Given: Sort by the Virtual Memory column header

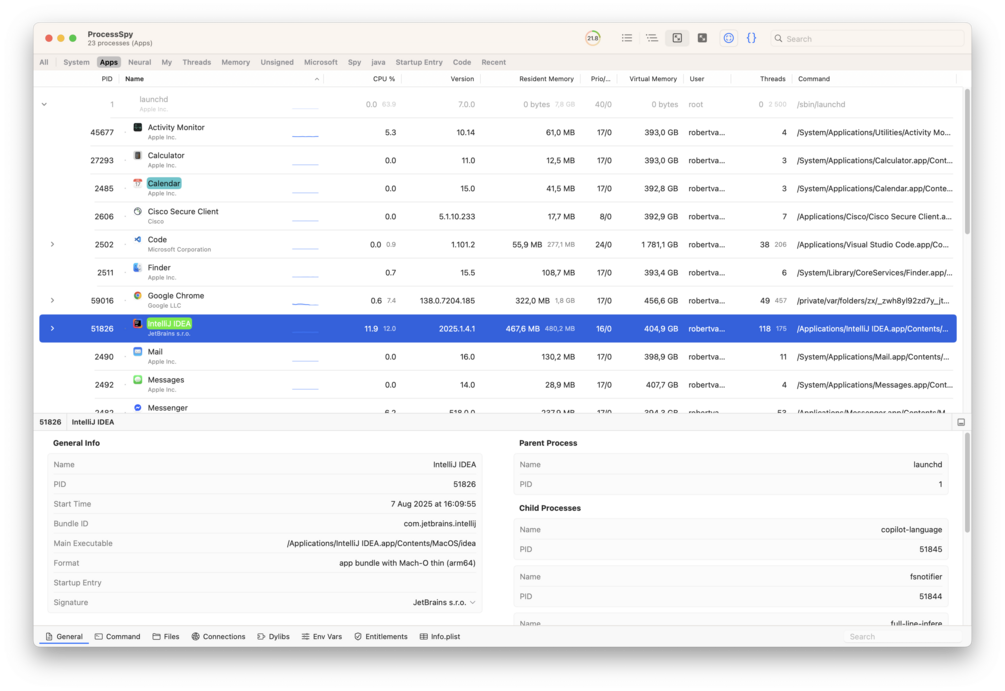Looking at the screenshot, I should click(652, 79).
